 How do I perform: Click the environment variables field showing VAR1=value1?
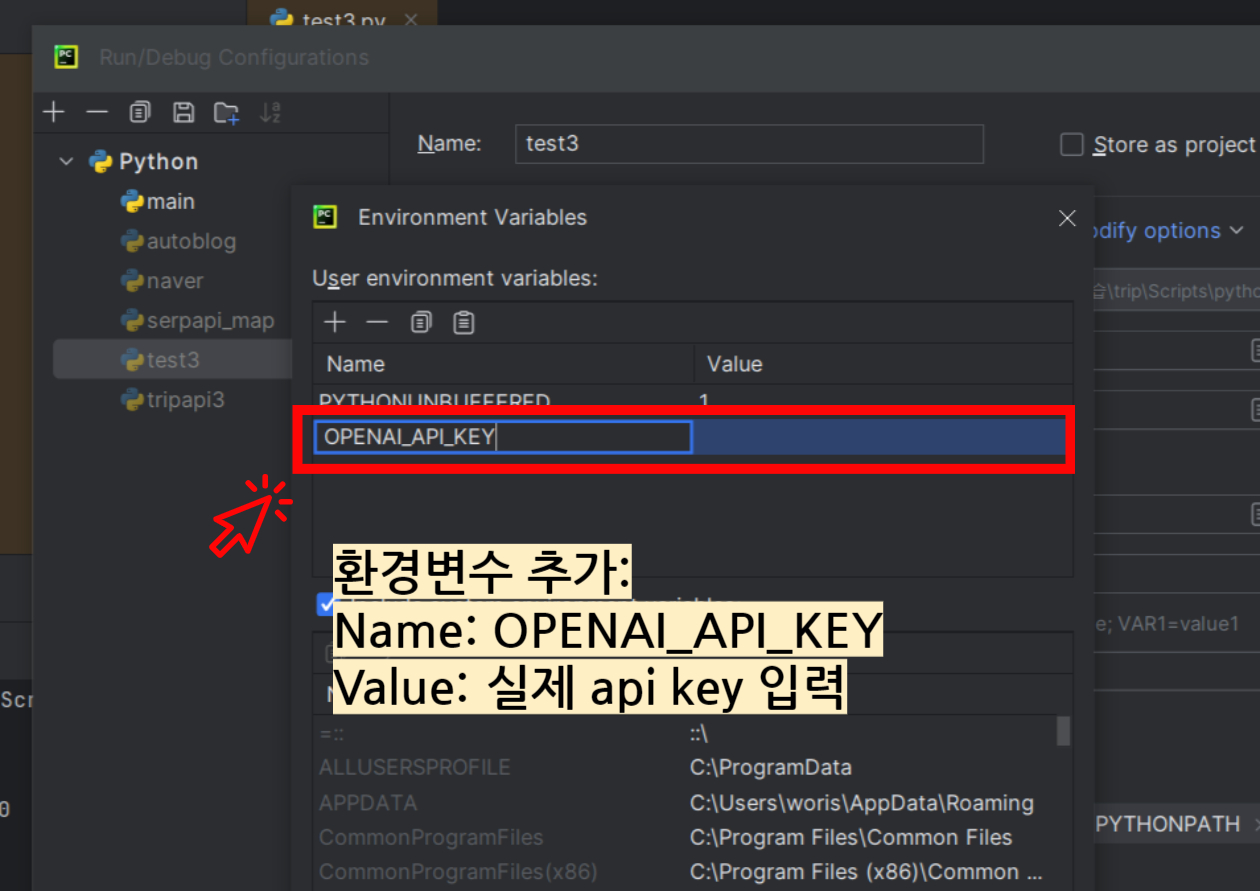pos(1175,624)
